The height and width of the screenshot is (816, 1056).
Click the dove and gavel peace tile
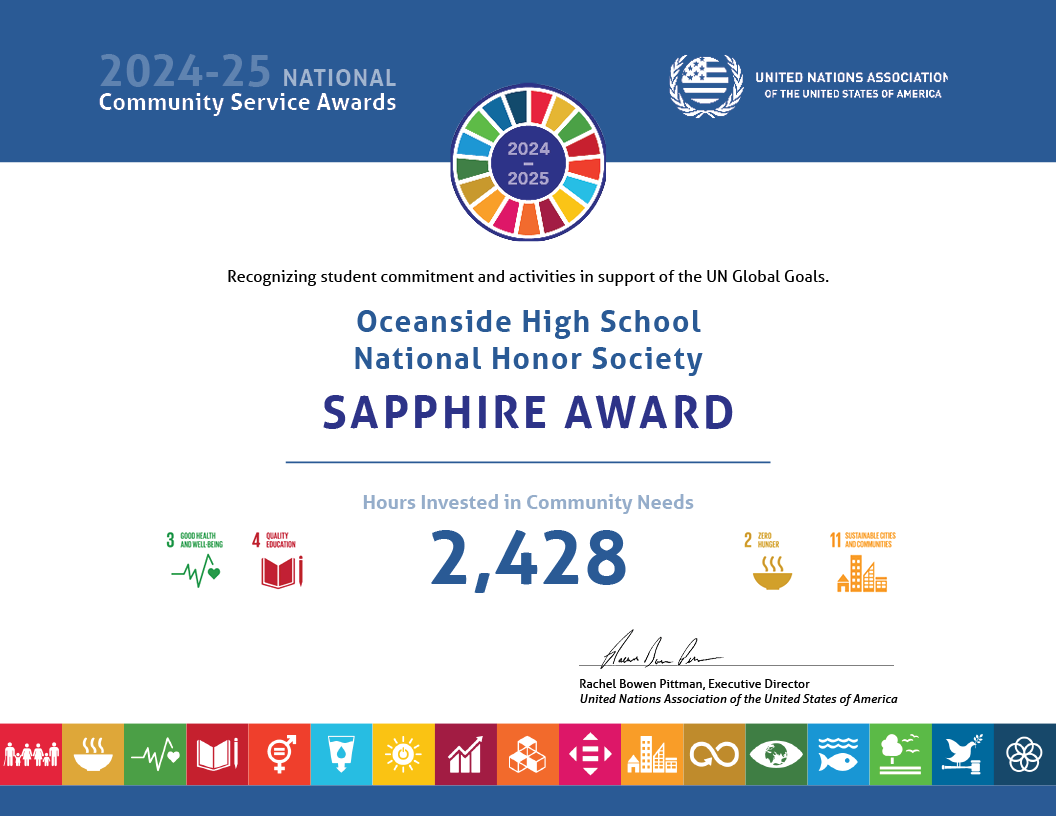pos(963,754)
